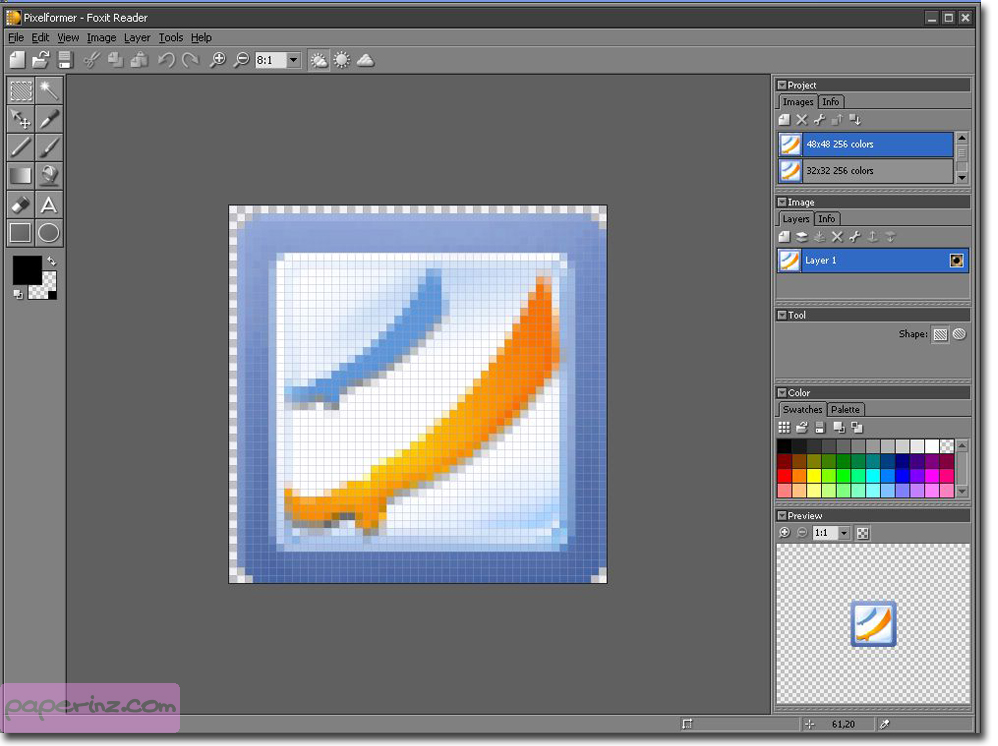
Task: Open the Layer menu
Action: 137,38
